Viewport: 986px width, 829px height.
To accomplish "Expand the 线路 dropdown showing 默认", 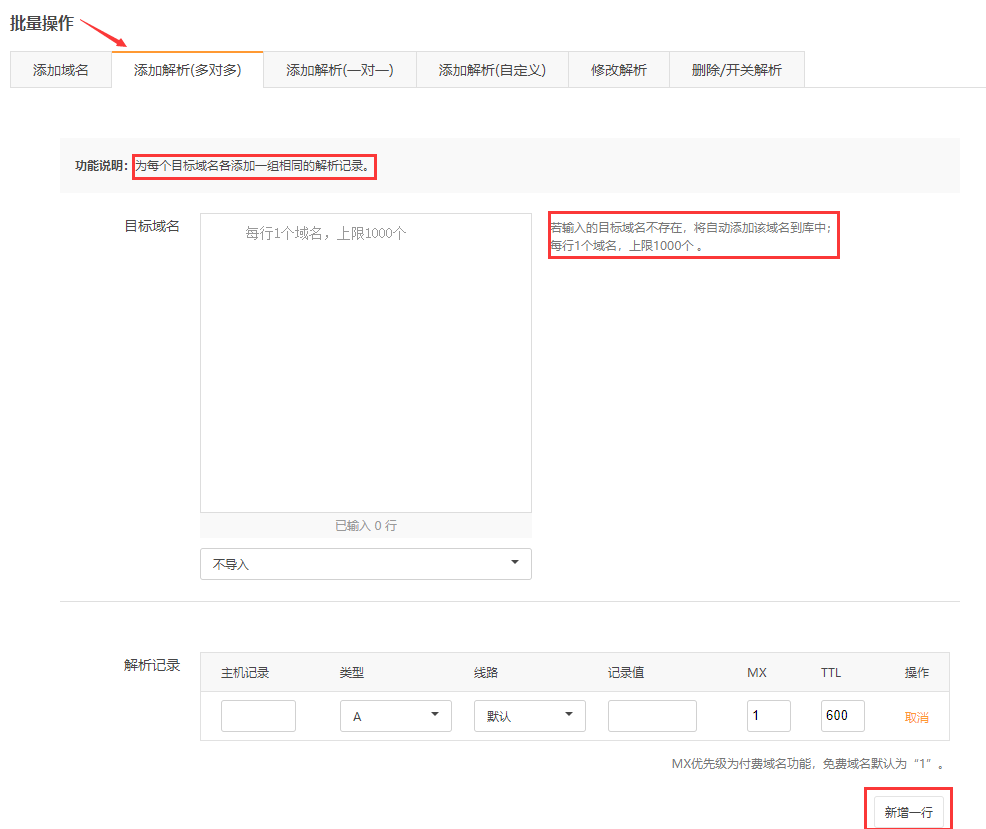I will tap(529, 716).
